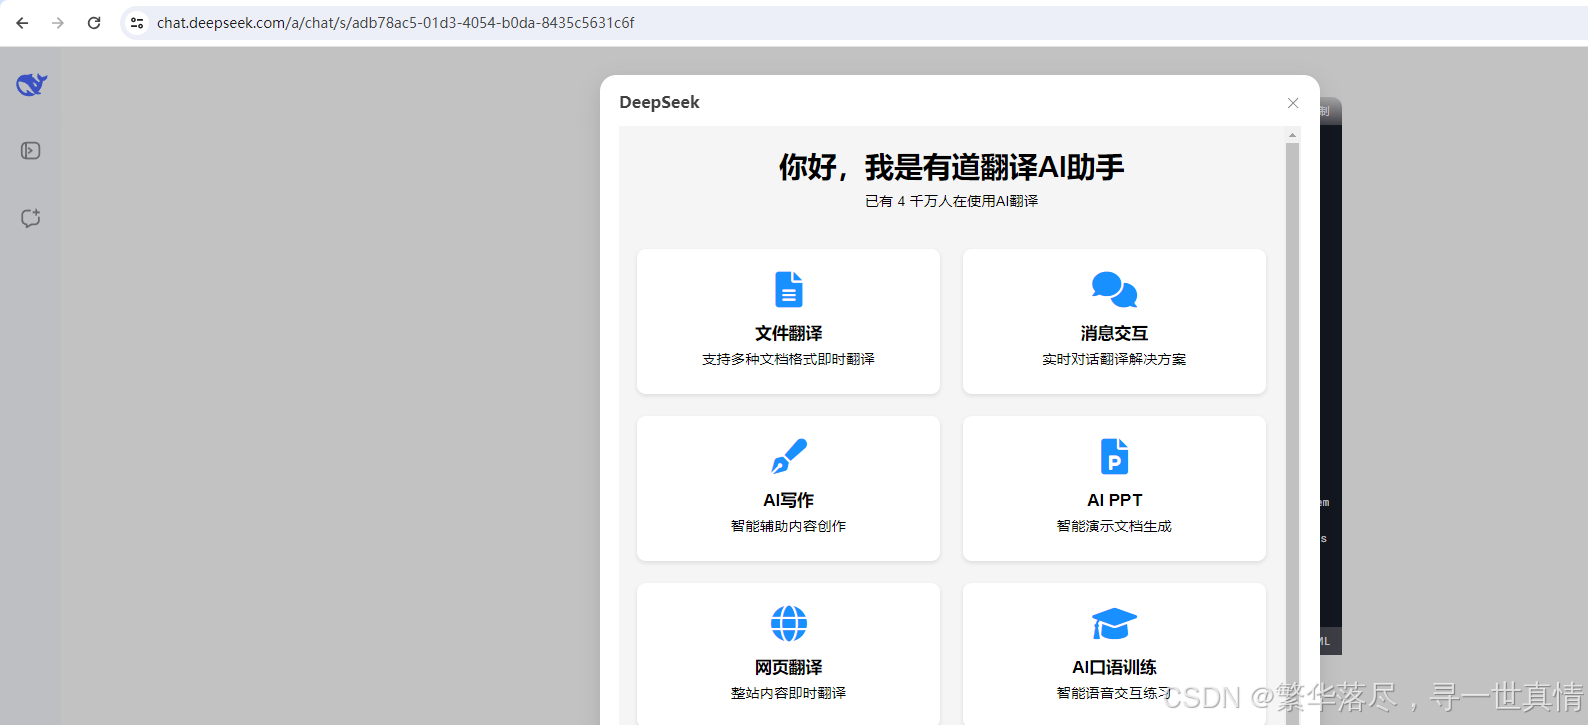Reload the page with refresh icon
1588x725 pixels.
click(94, 23)
